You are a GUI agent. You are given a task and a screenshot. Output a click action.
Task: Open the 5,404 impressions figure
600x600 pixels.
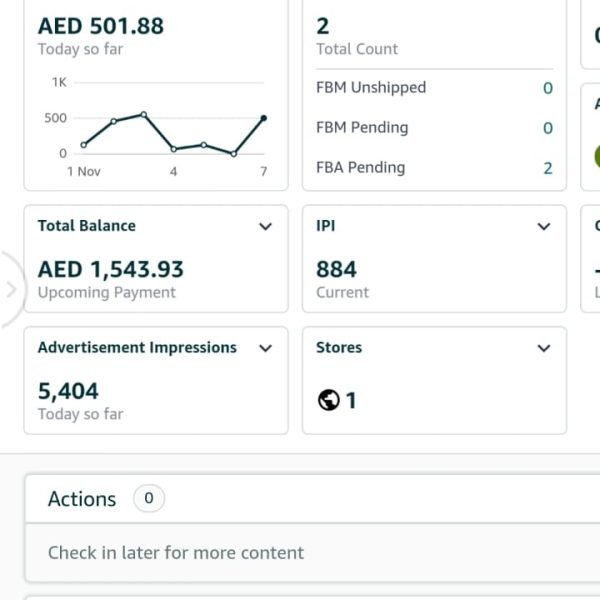click(68, 391)
